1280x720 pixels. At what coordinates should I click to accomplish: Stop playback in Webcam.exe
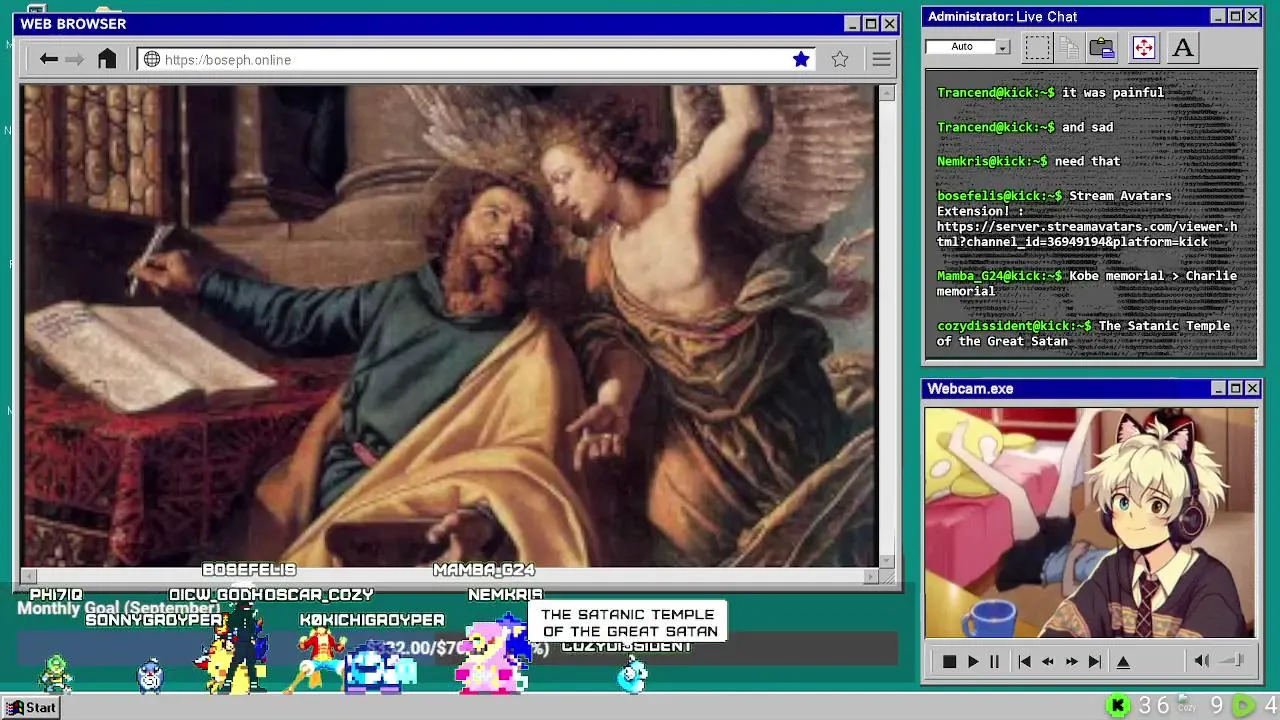(949, 661)
